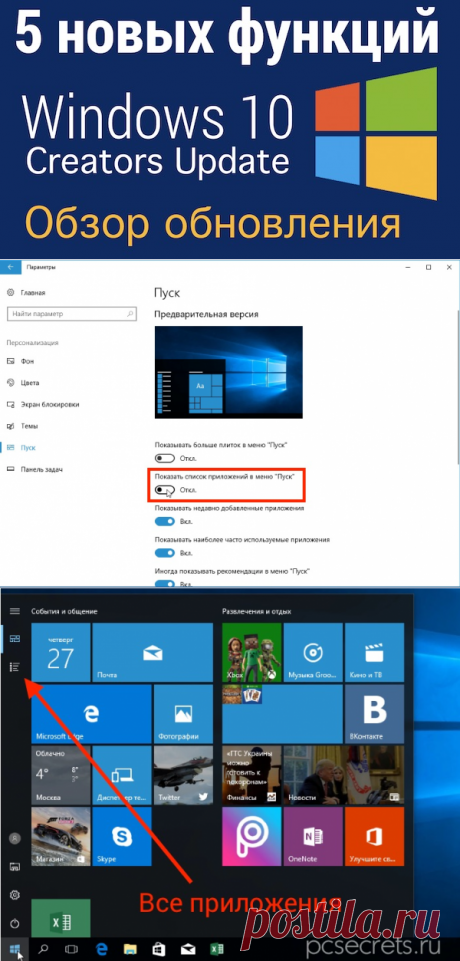Screen dimensions: 460x961
Task: Open File Explorer icon in Start rail
Action: click(15, 867)
